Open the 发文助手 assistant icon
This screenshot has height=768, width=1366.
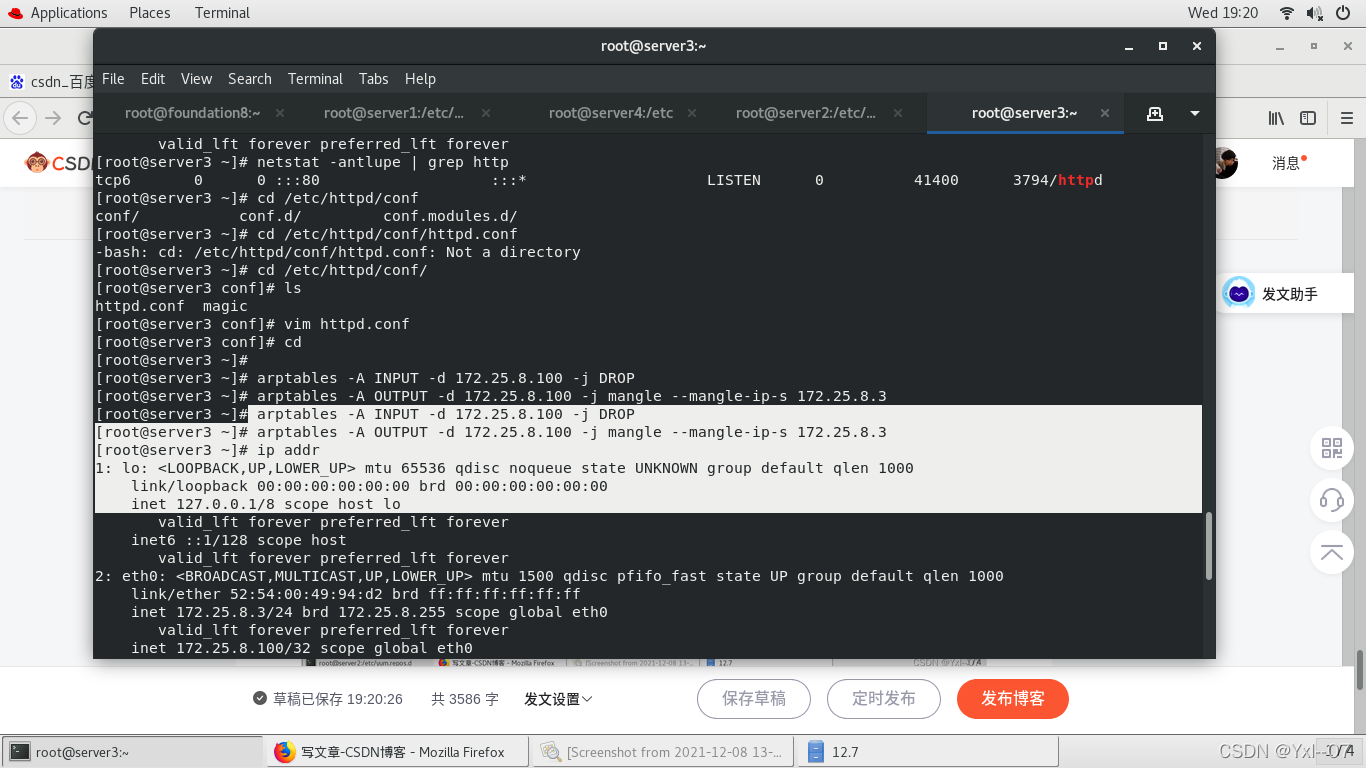click(1239, 294)
